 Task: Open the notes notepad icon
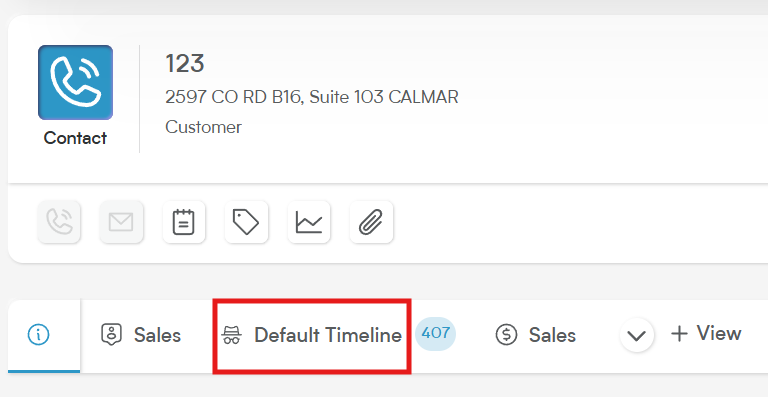[x=184, y=222]
